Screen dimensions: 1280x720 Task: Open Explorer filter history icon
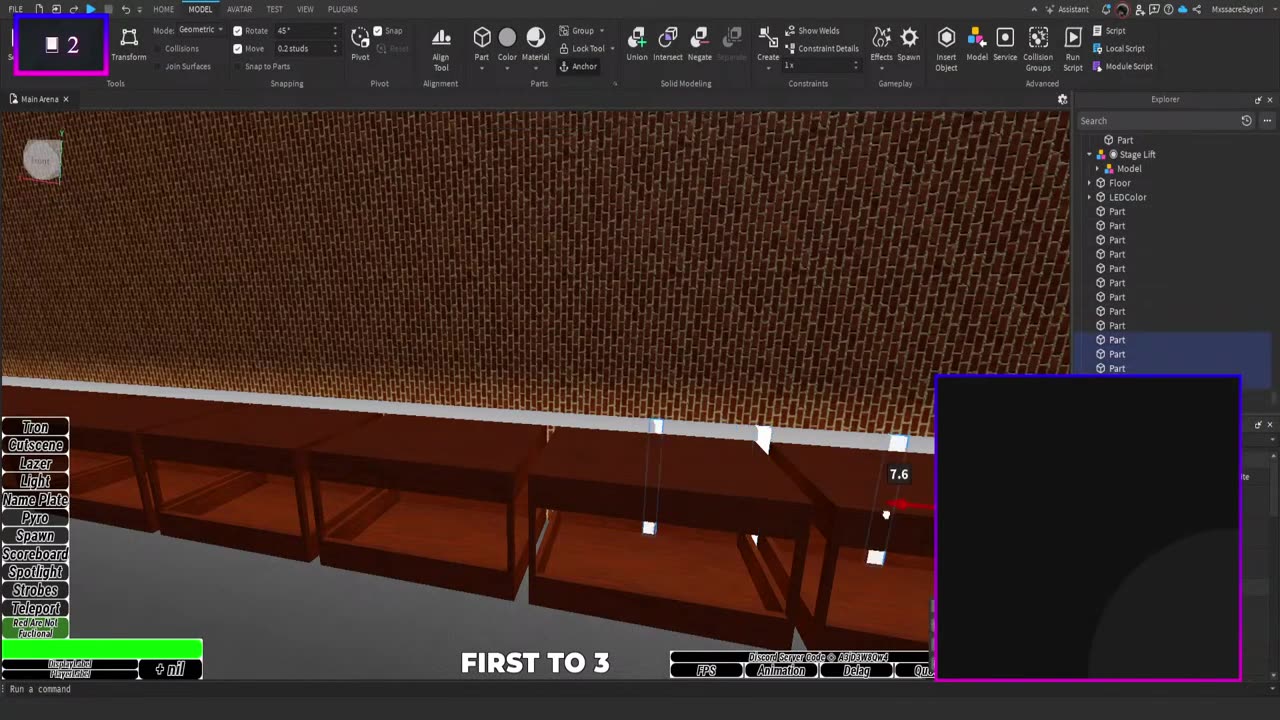pyautogui.click(x=1246, y=121)
